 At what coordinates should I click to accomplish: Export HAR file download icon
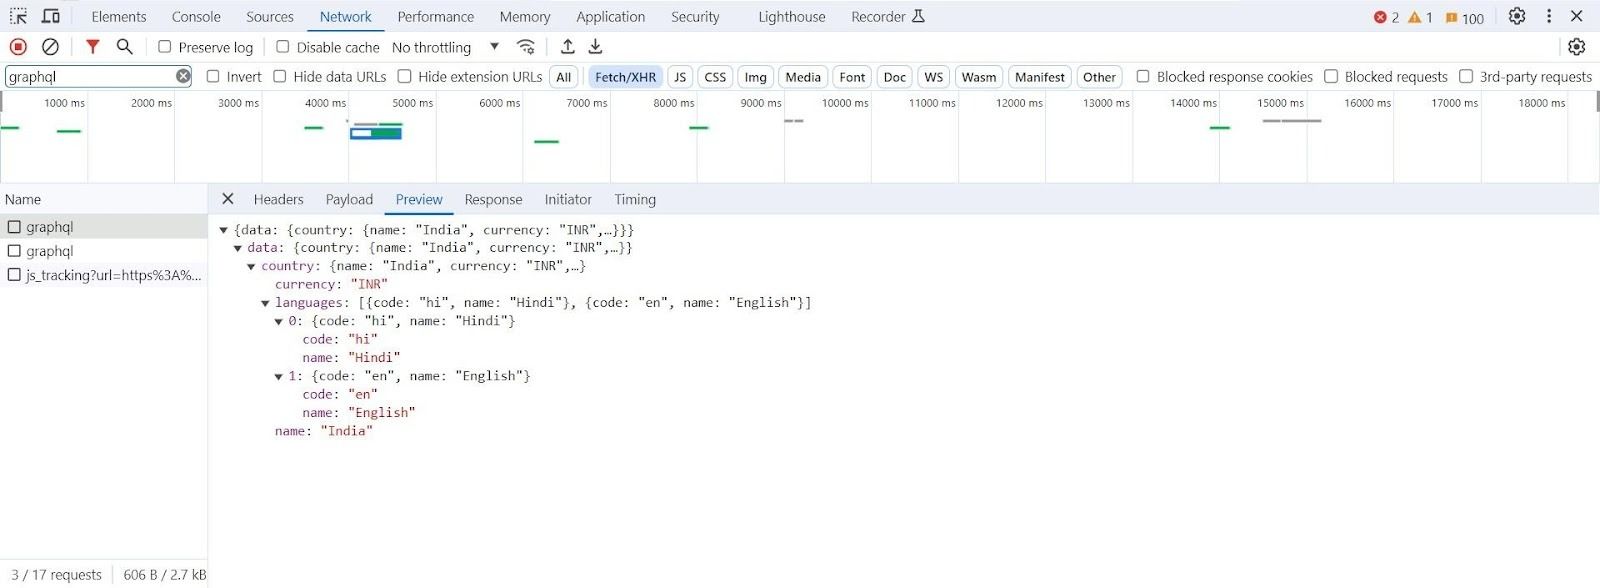[596, 46]
